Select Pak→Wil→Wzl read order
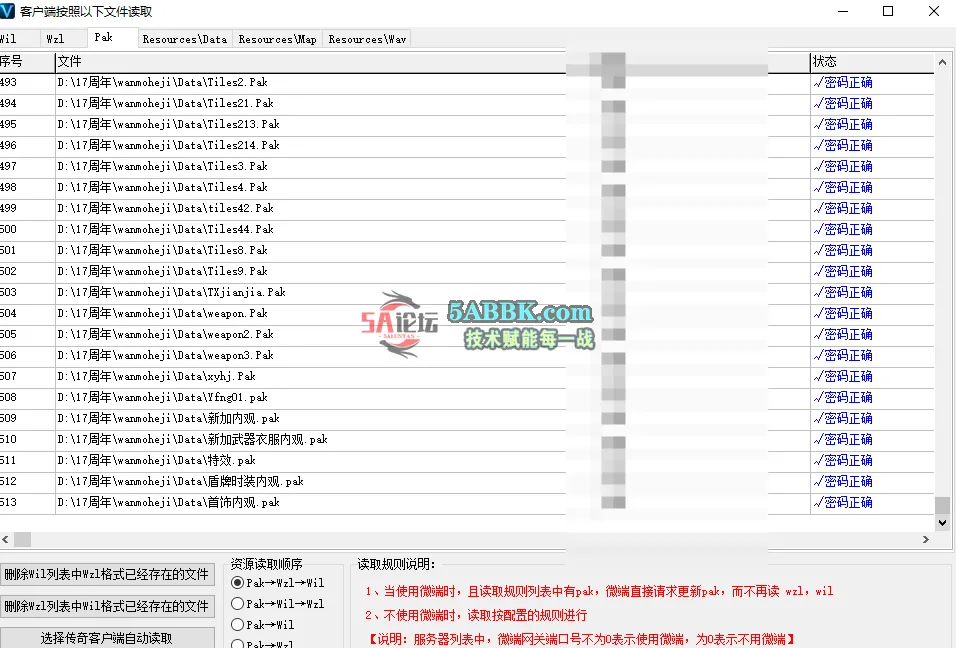 tap(277, 603)
